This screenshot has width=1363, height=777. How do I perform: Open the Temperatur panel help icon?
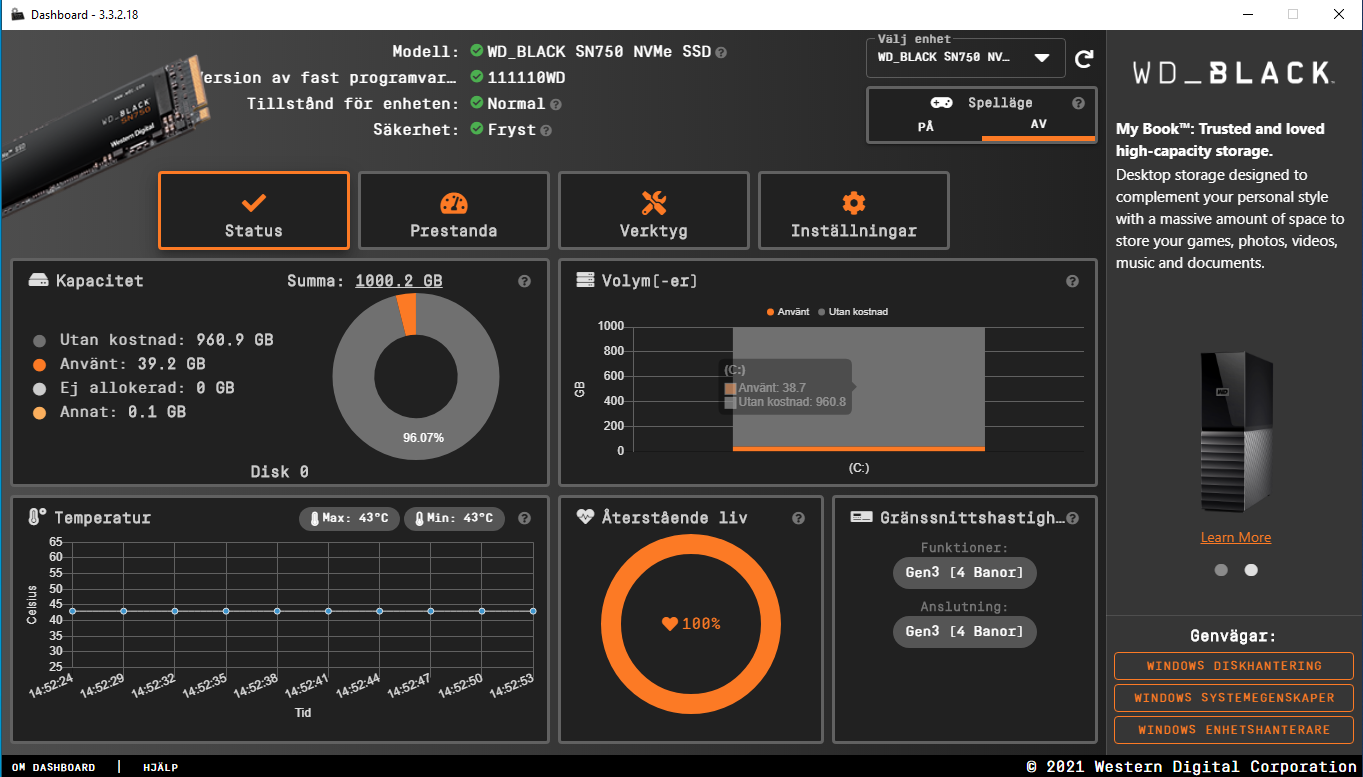pyautogui.click(x=524, y=519)
